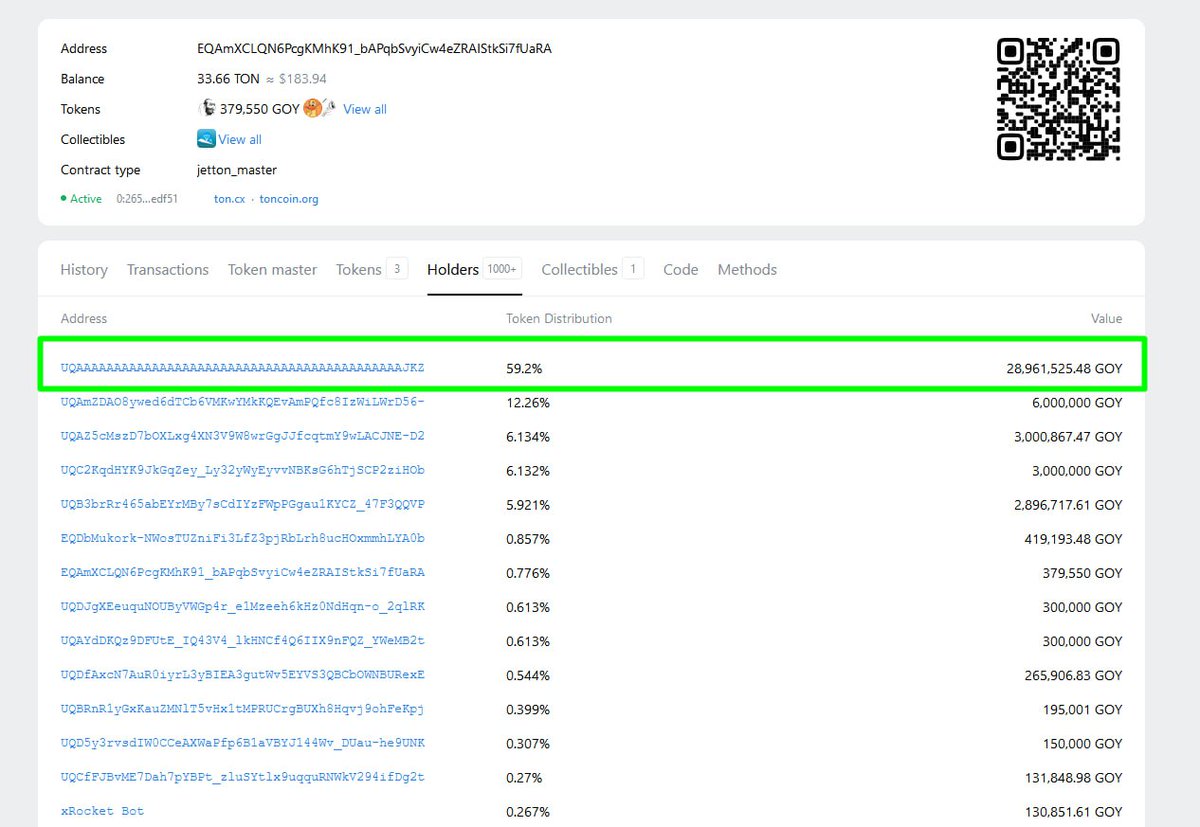Open the toncoin.org link

[x=290, y=198]
